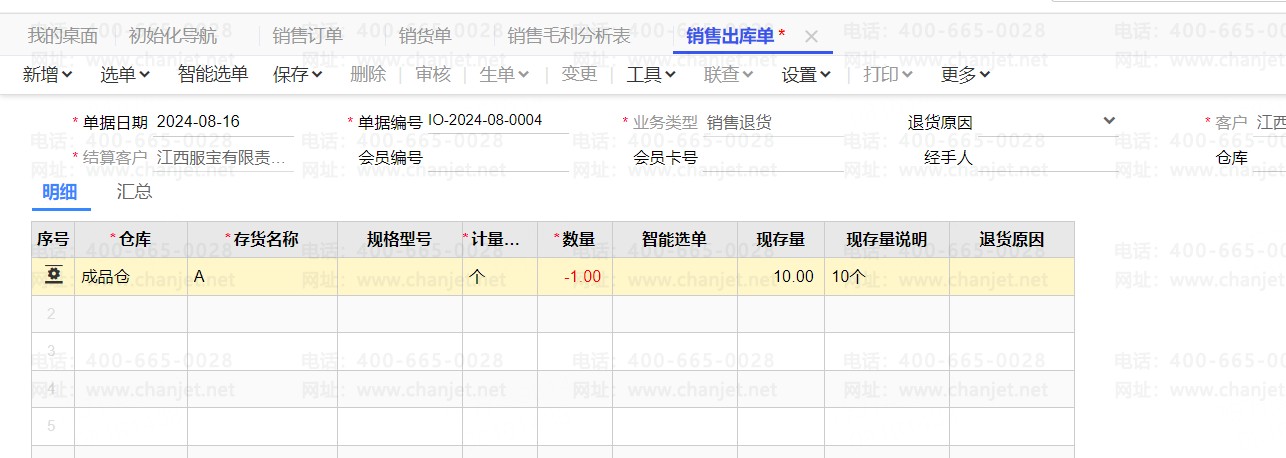Screen dimensions: 1286x458
Task: Click the 经手人 input field
Action: pyautogui.click(x=1047, y=157)
